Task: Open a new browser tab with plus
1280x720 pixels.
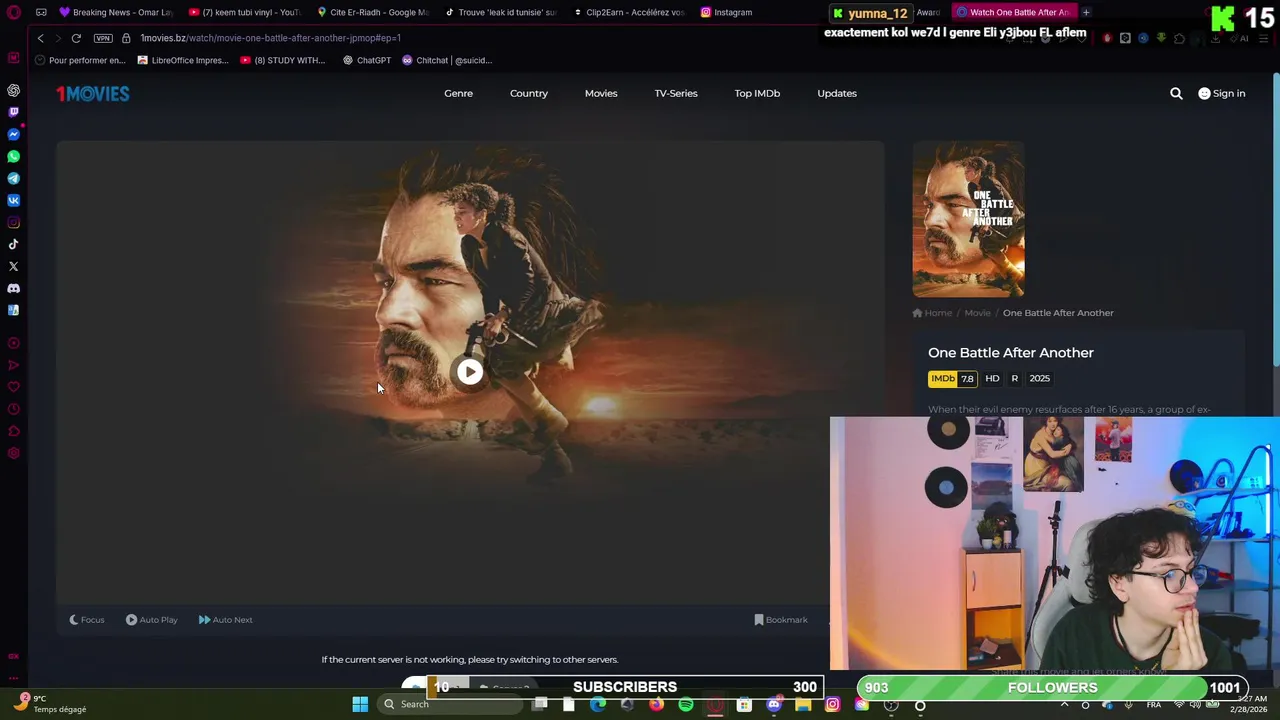Action: (x=1086, y=12)
